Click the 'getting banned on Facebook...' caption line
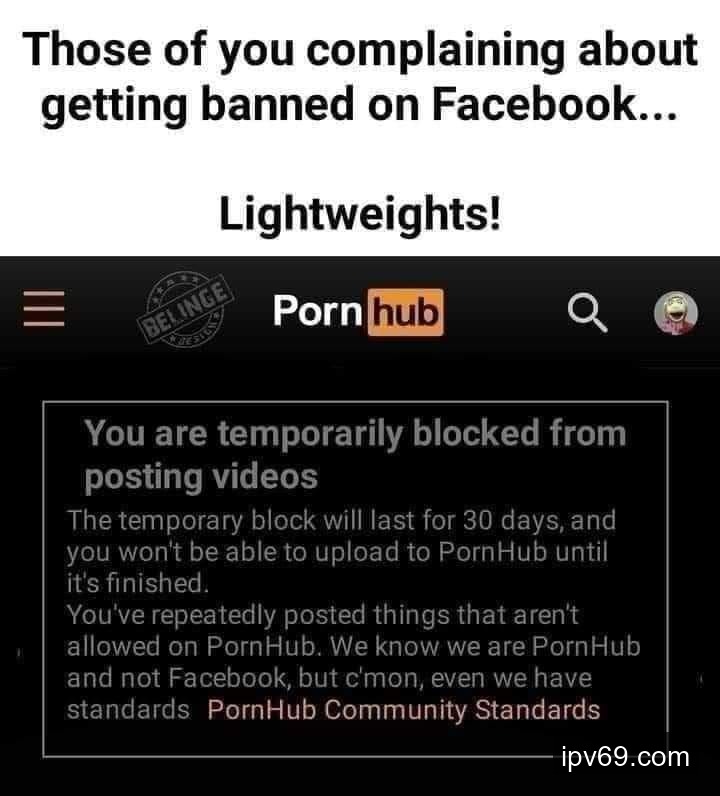 [x=358, y=106]
